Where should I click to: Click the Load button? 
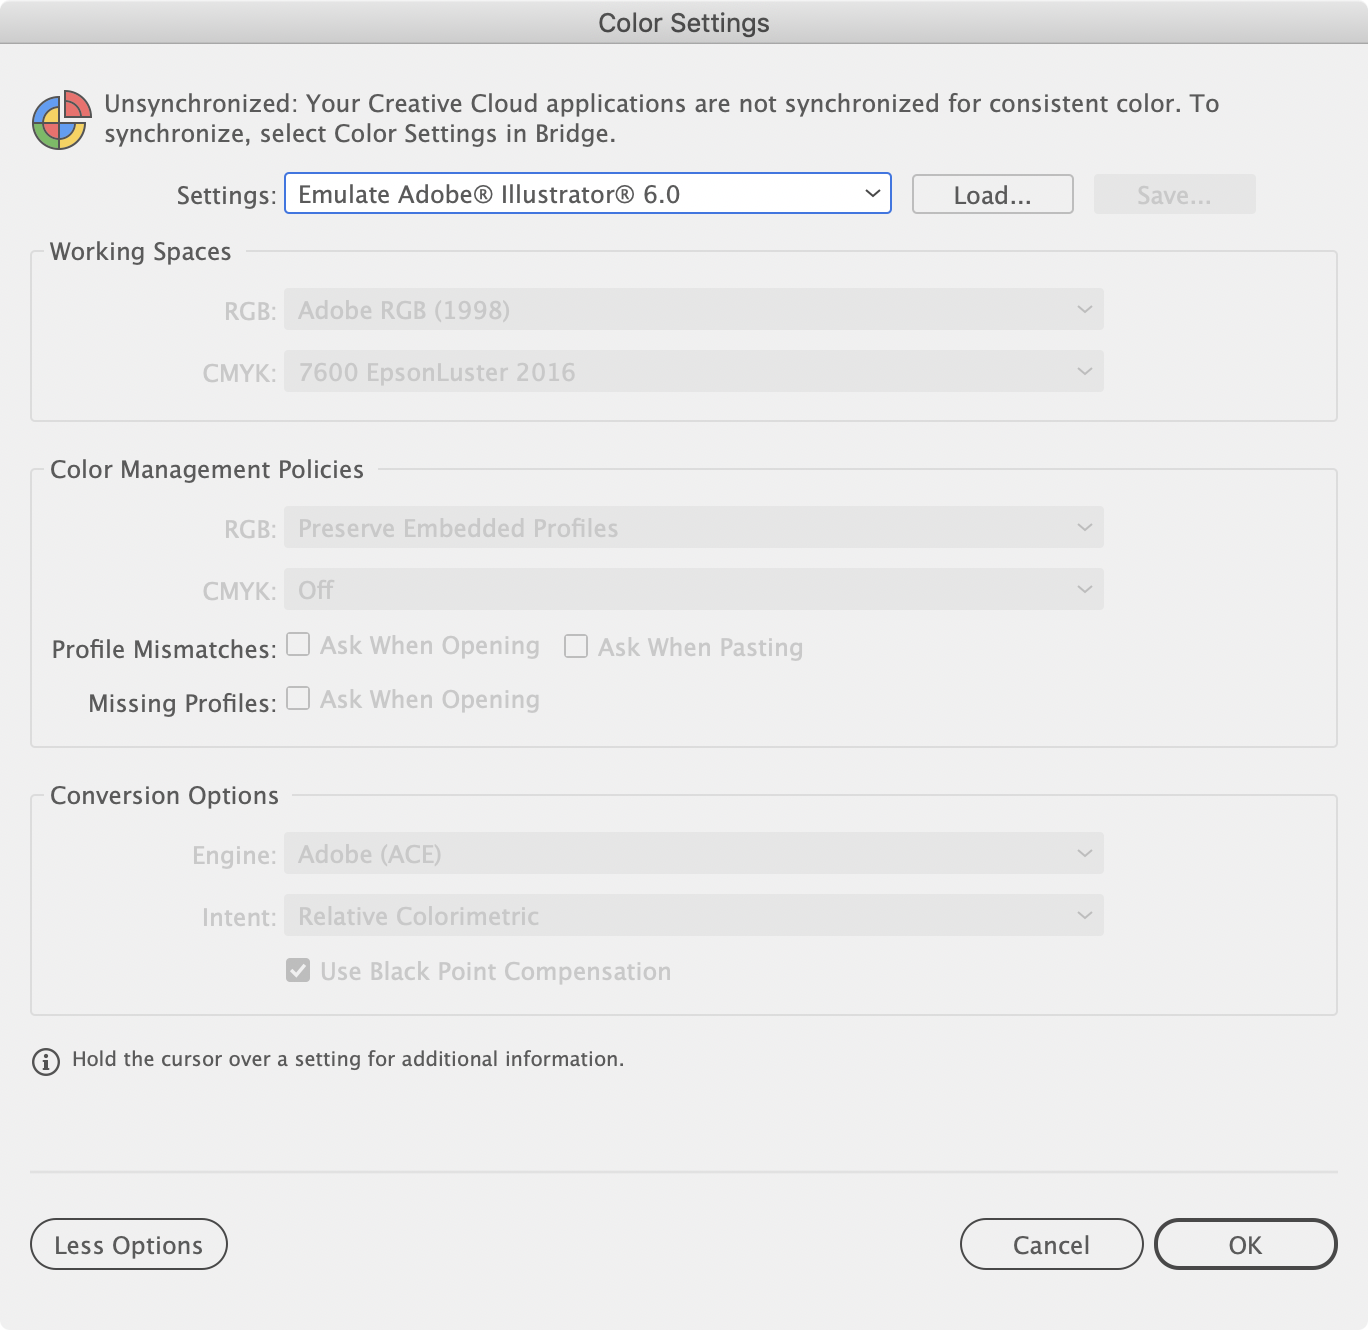tap(991, 194)
